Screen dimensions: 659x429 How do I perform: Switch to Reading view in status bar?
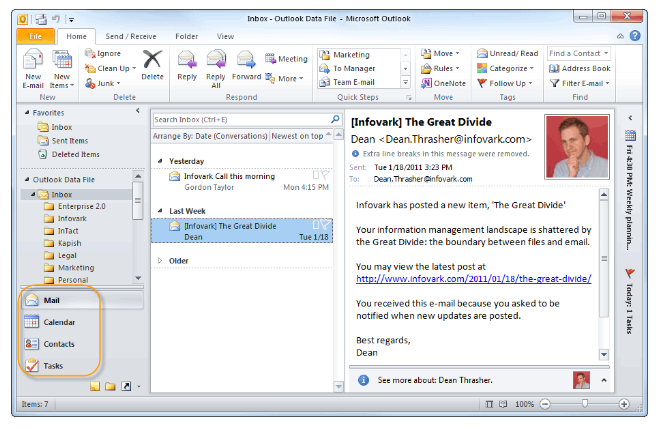[x=503, y=404]
